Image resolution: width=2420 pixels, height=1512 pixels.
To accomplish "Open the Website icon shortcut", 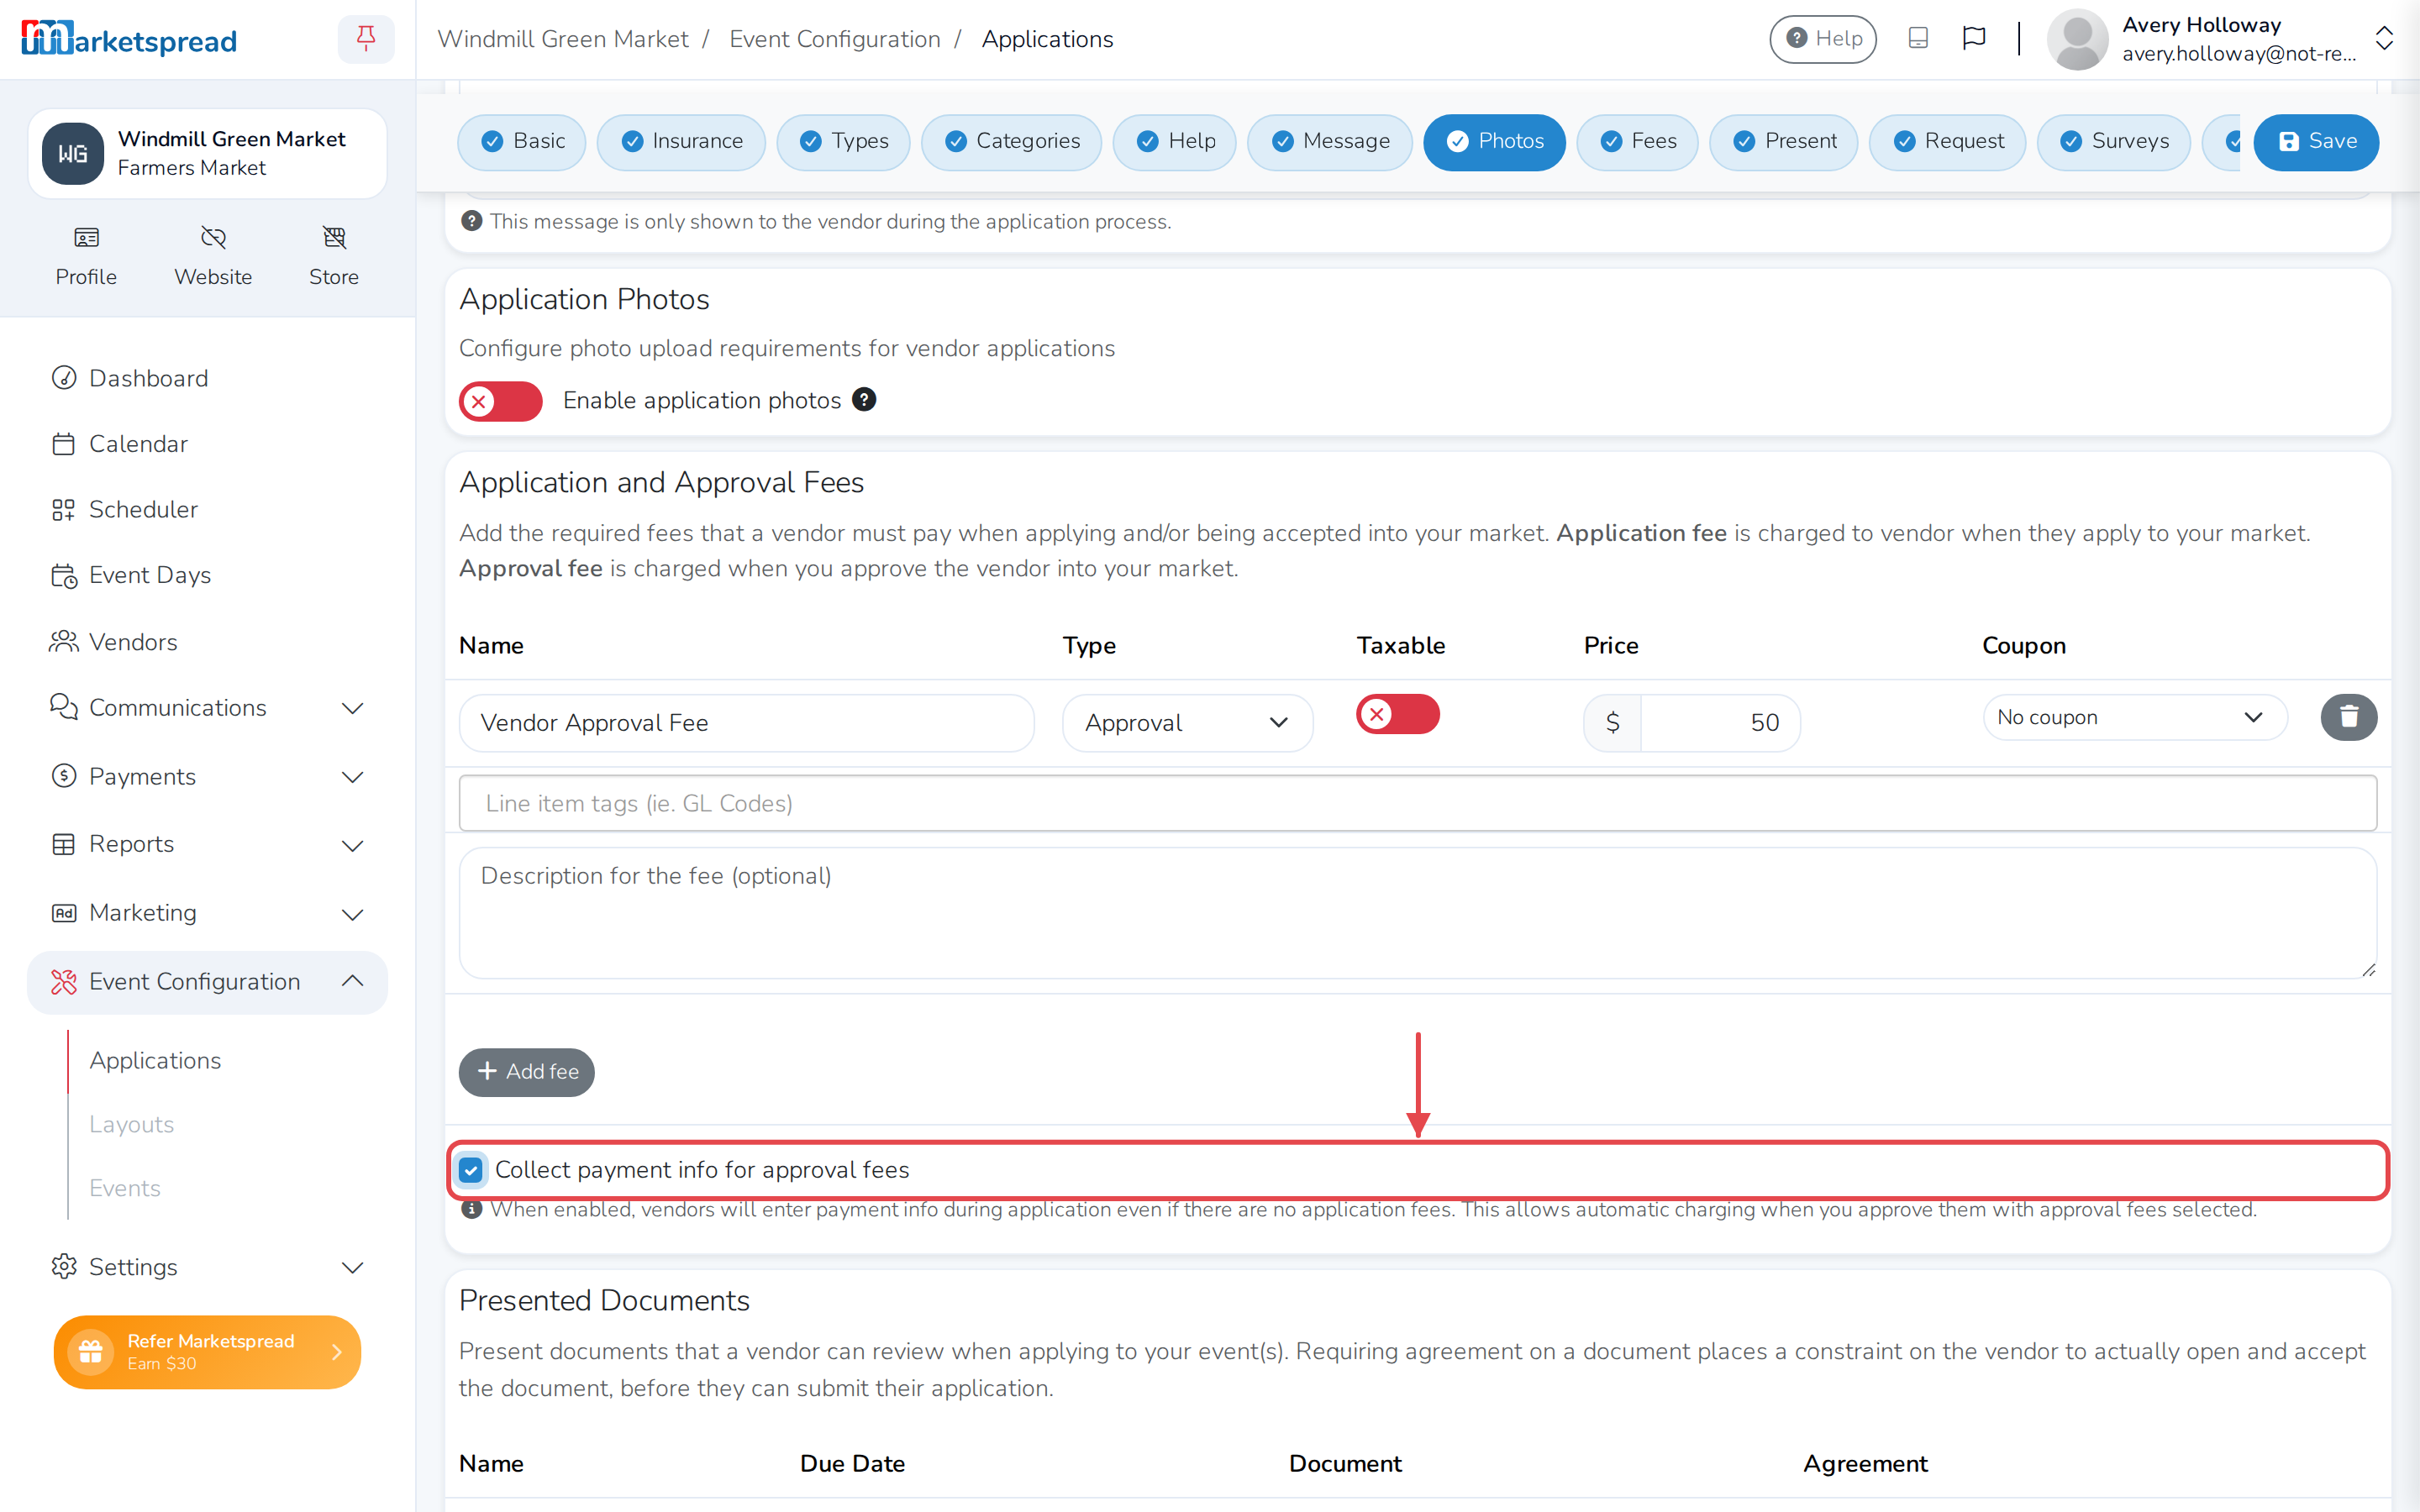I will (x=213, y=256).
